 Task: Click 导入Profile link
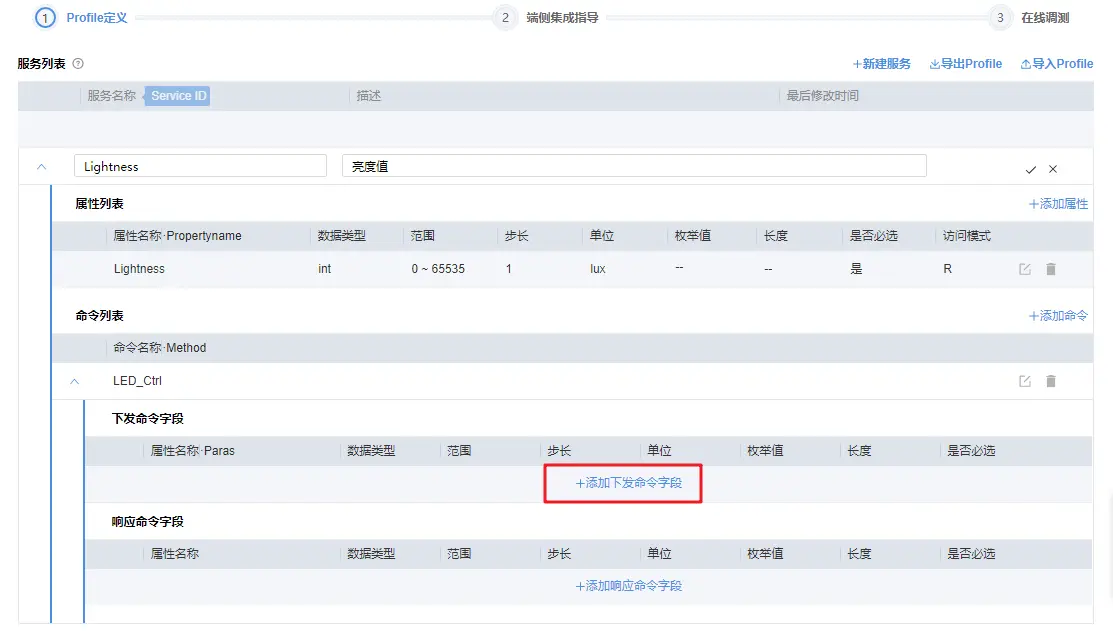(x=1057, y=64)
